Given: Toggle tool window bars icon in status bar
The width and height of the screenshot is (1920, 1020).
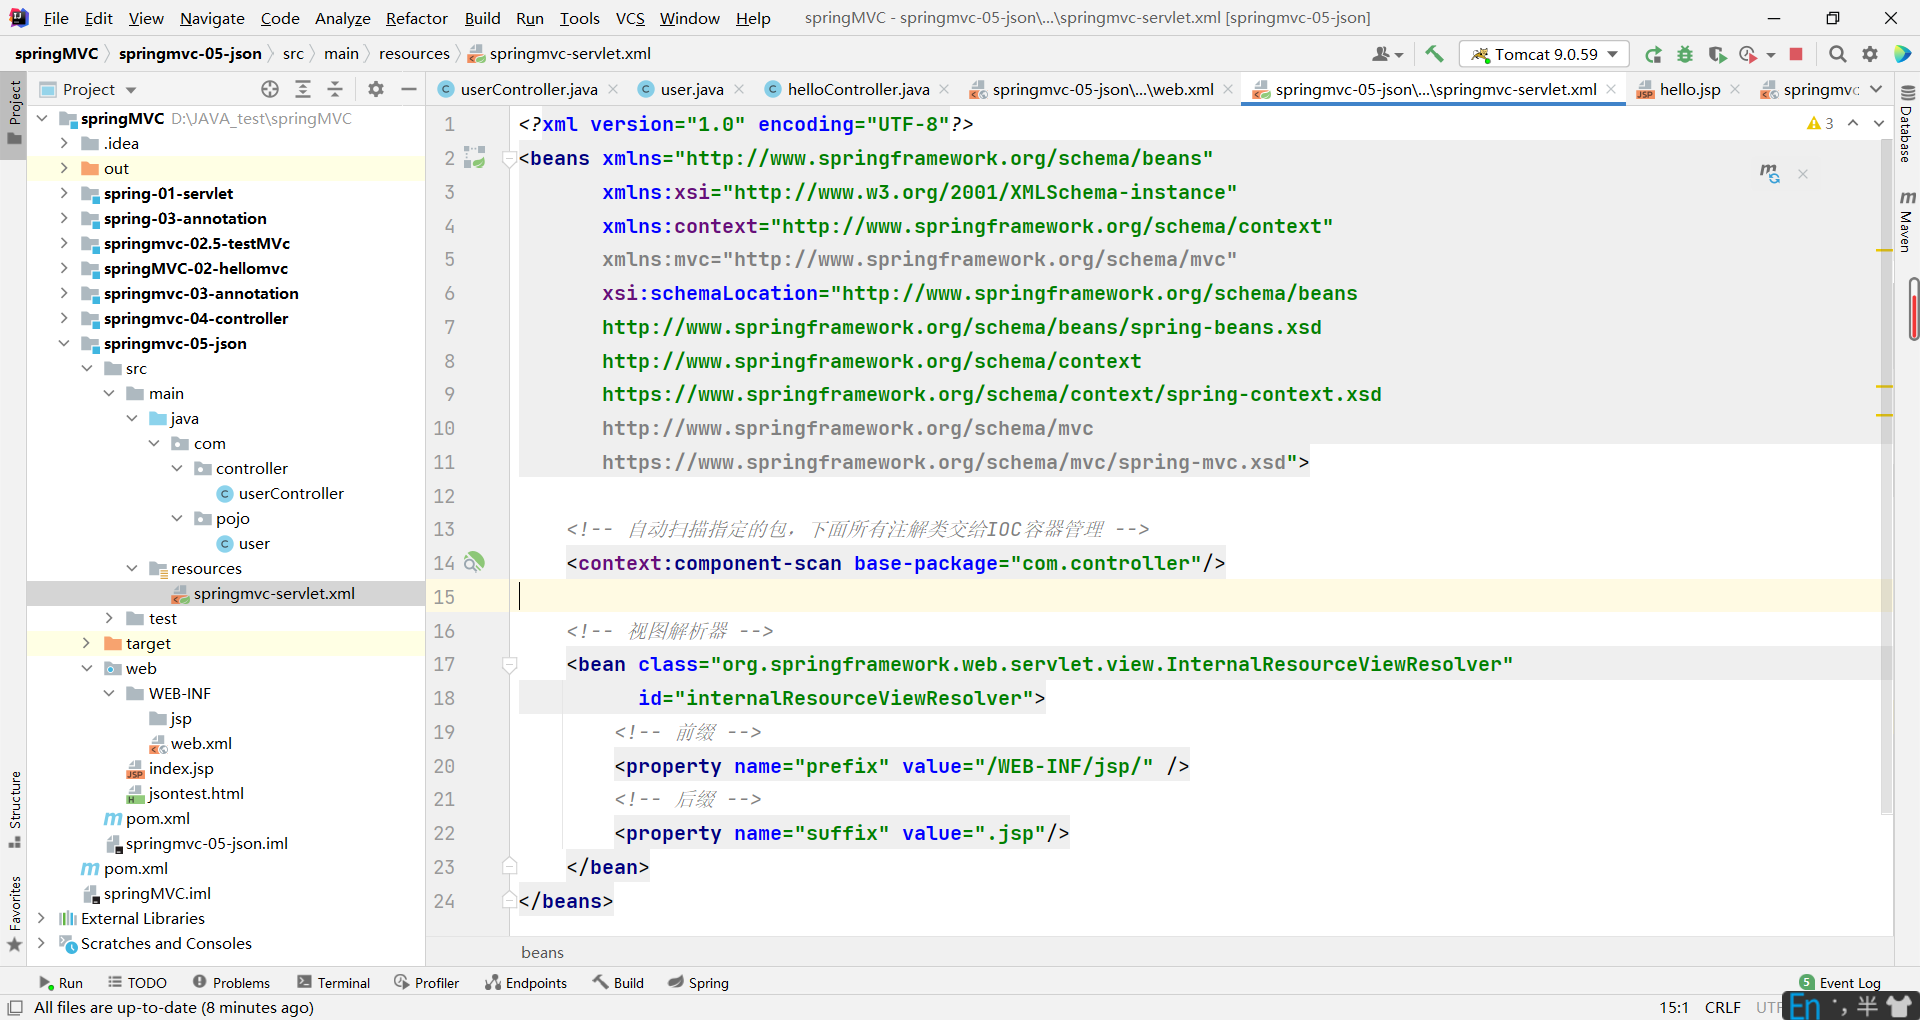Looking at the screenshot, I should 15,1007.
